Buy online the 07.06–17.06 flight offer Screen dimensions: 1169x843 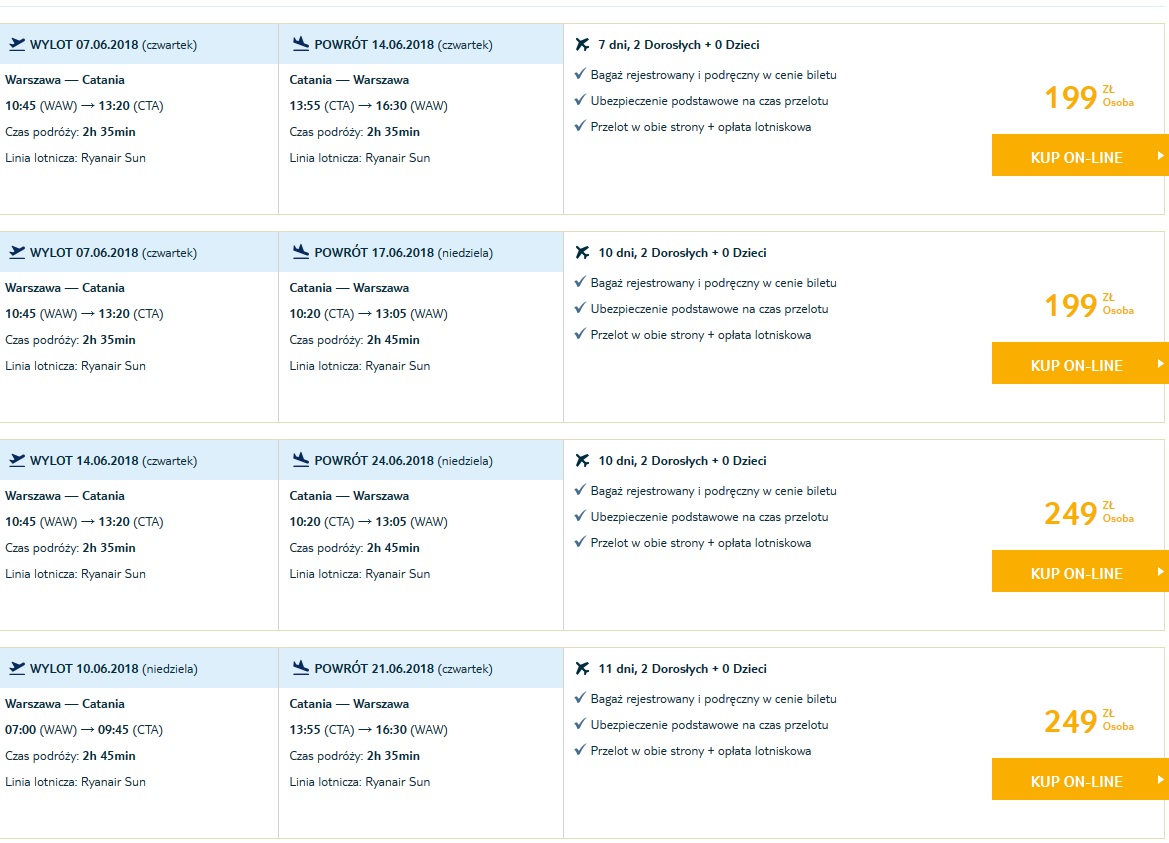[x=1080, y=364]
